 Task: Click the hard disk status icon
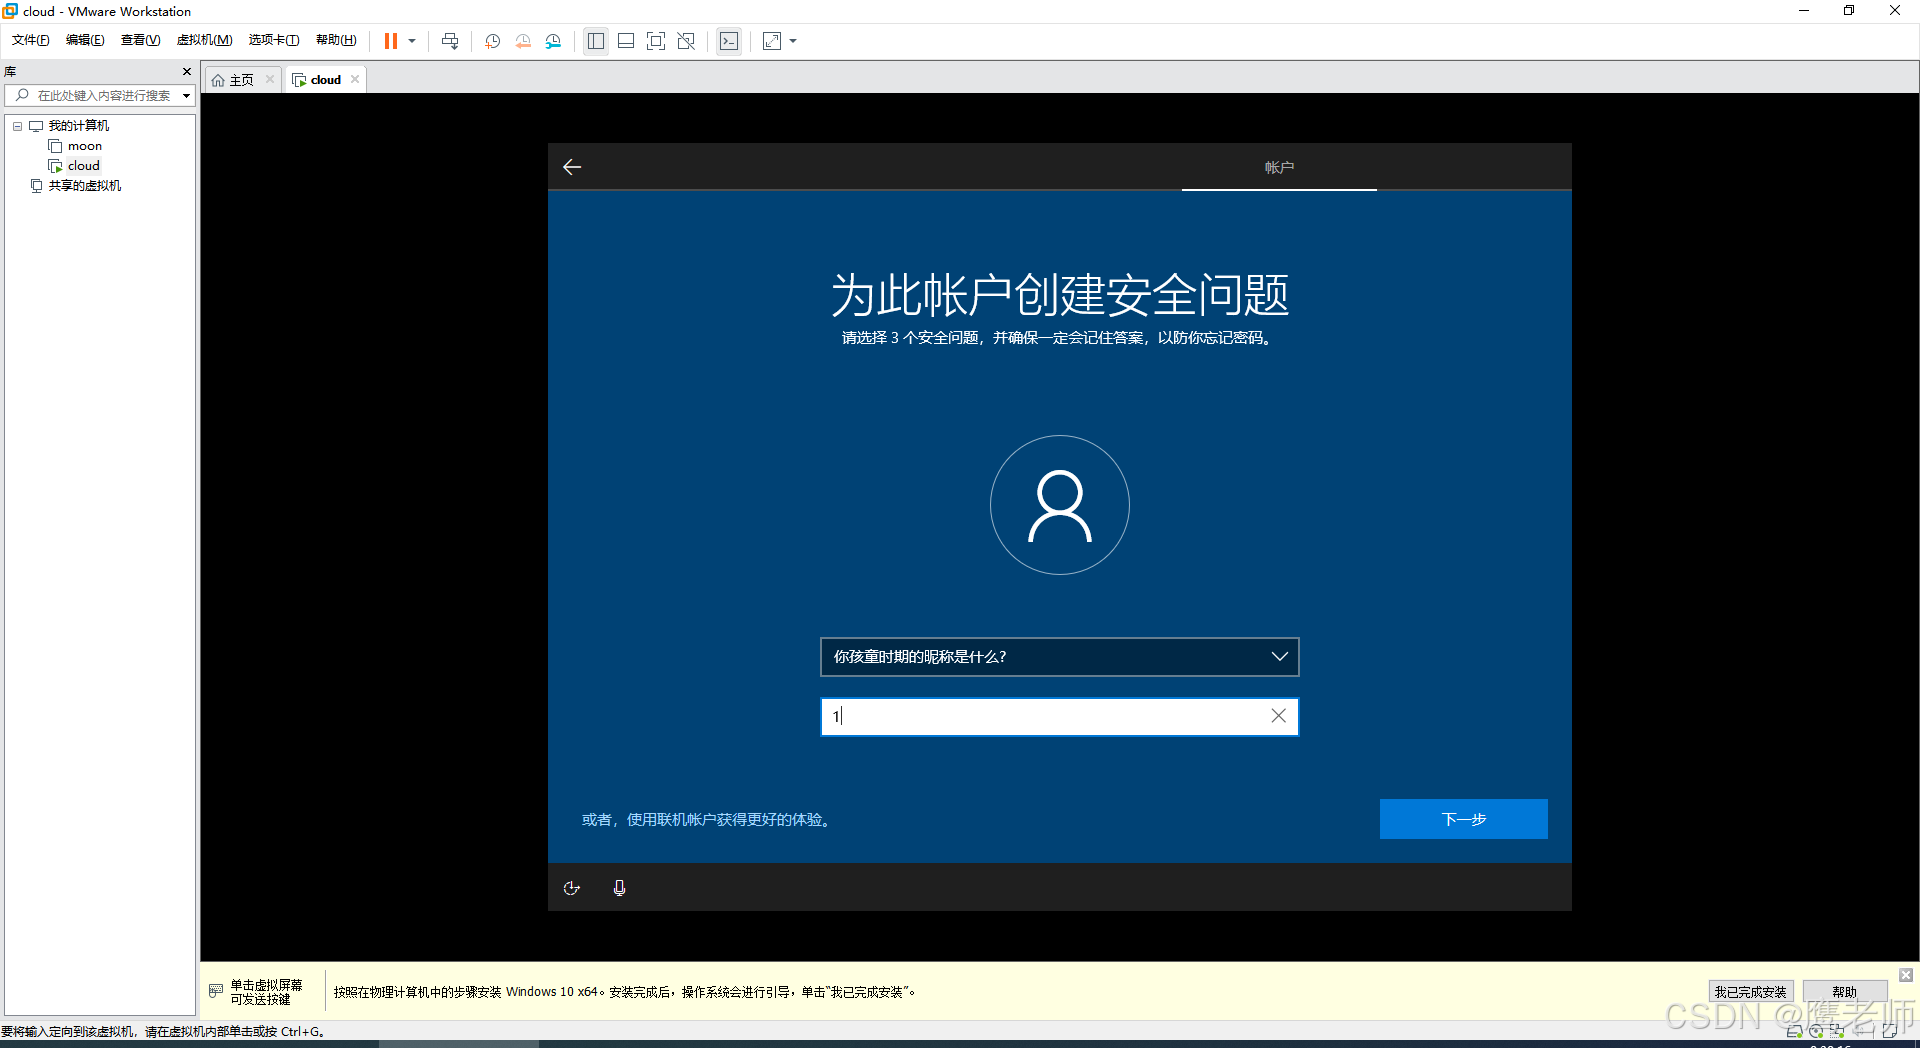pyautogui.click(x=1795, y=1031)
